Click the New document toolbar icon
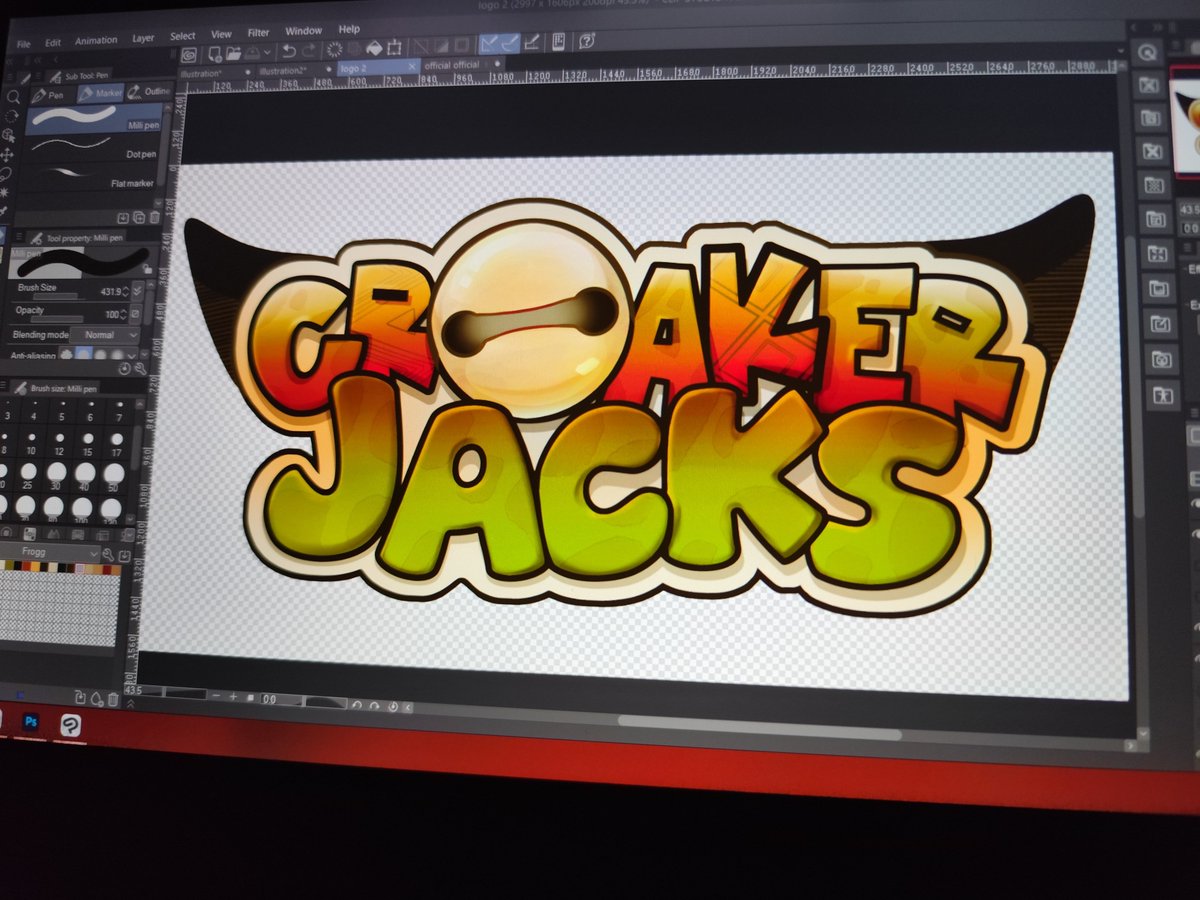Screen dimensions: 1200x900 pos(214,53)
